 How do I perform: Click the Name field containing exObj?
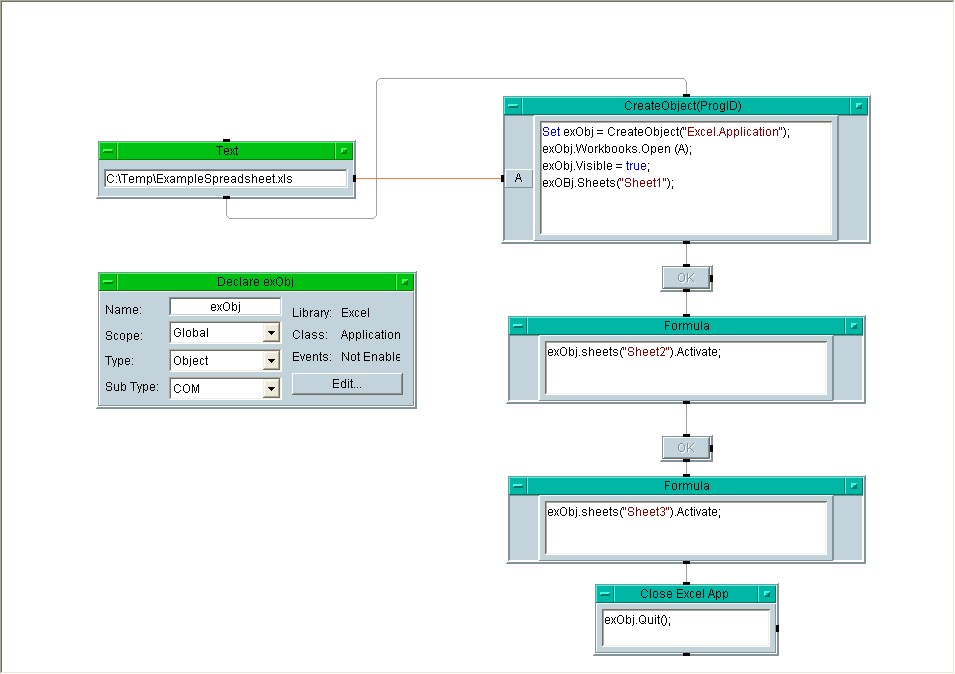pos(225,307)
